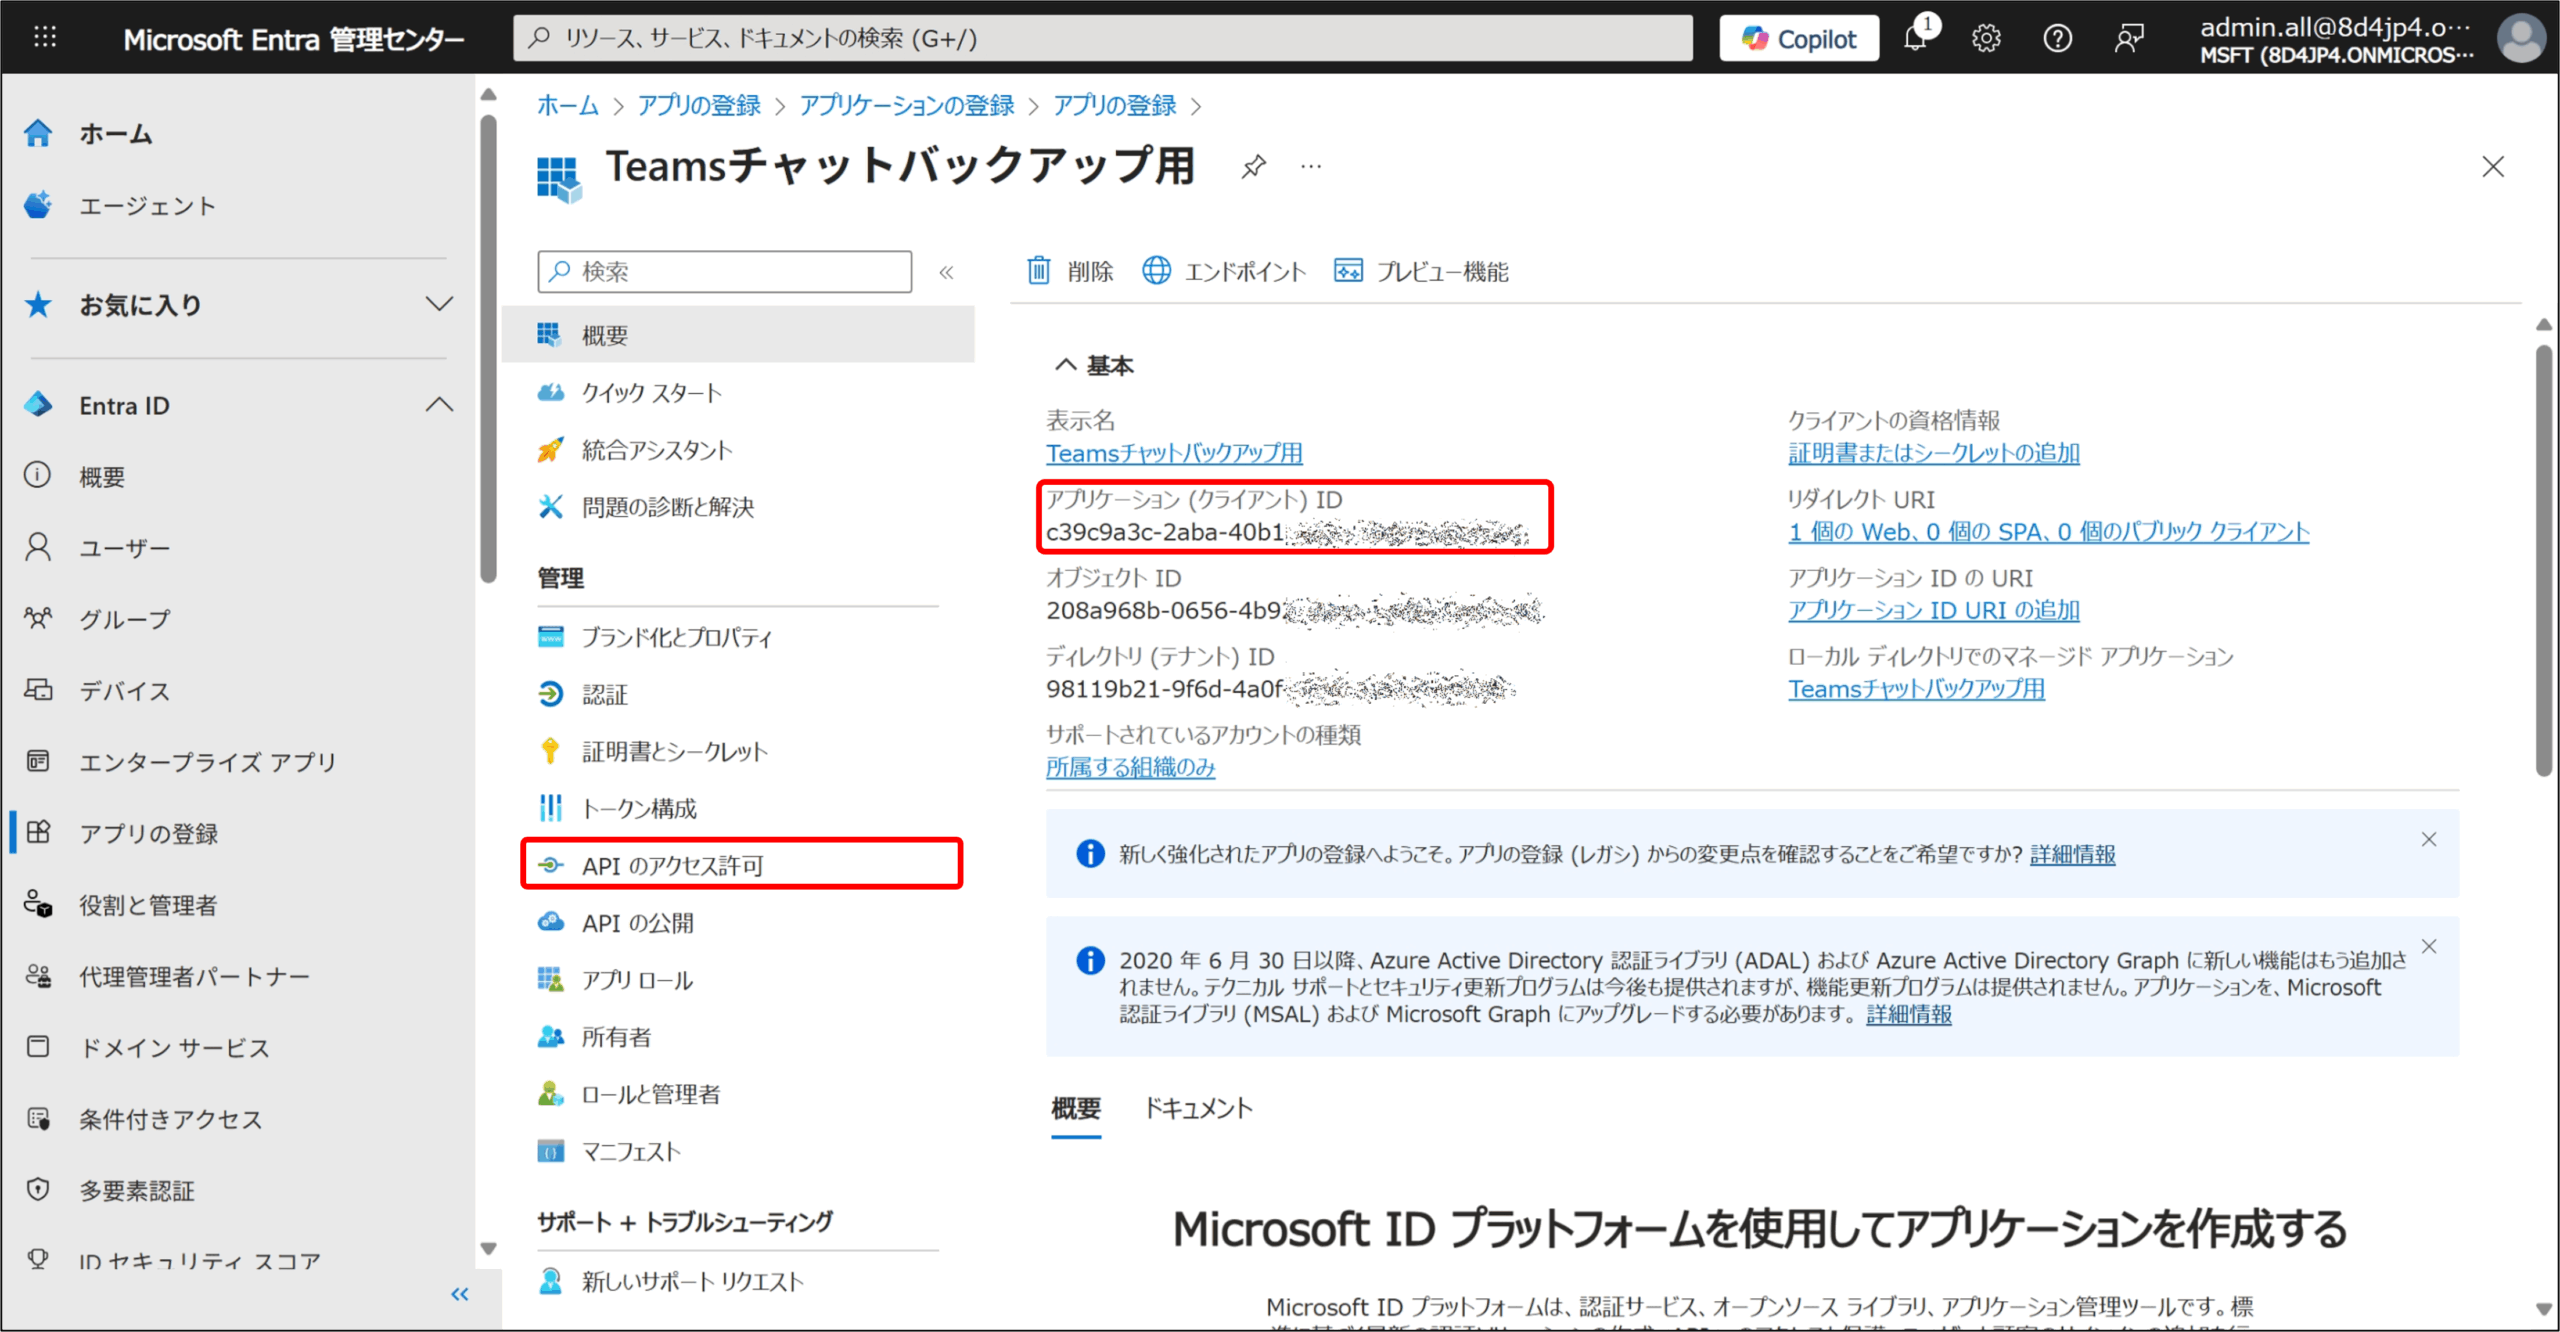Viewport: 2560px width, 1332px height.
Task: Open the app launcher waffle icon
Action: 45,38
